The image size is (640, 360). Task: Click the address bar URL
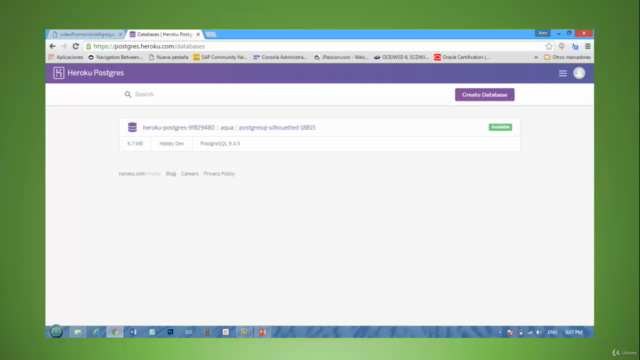pos(149,46)
